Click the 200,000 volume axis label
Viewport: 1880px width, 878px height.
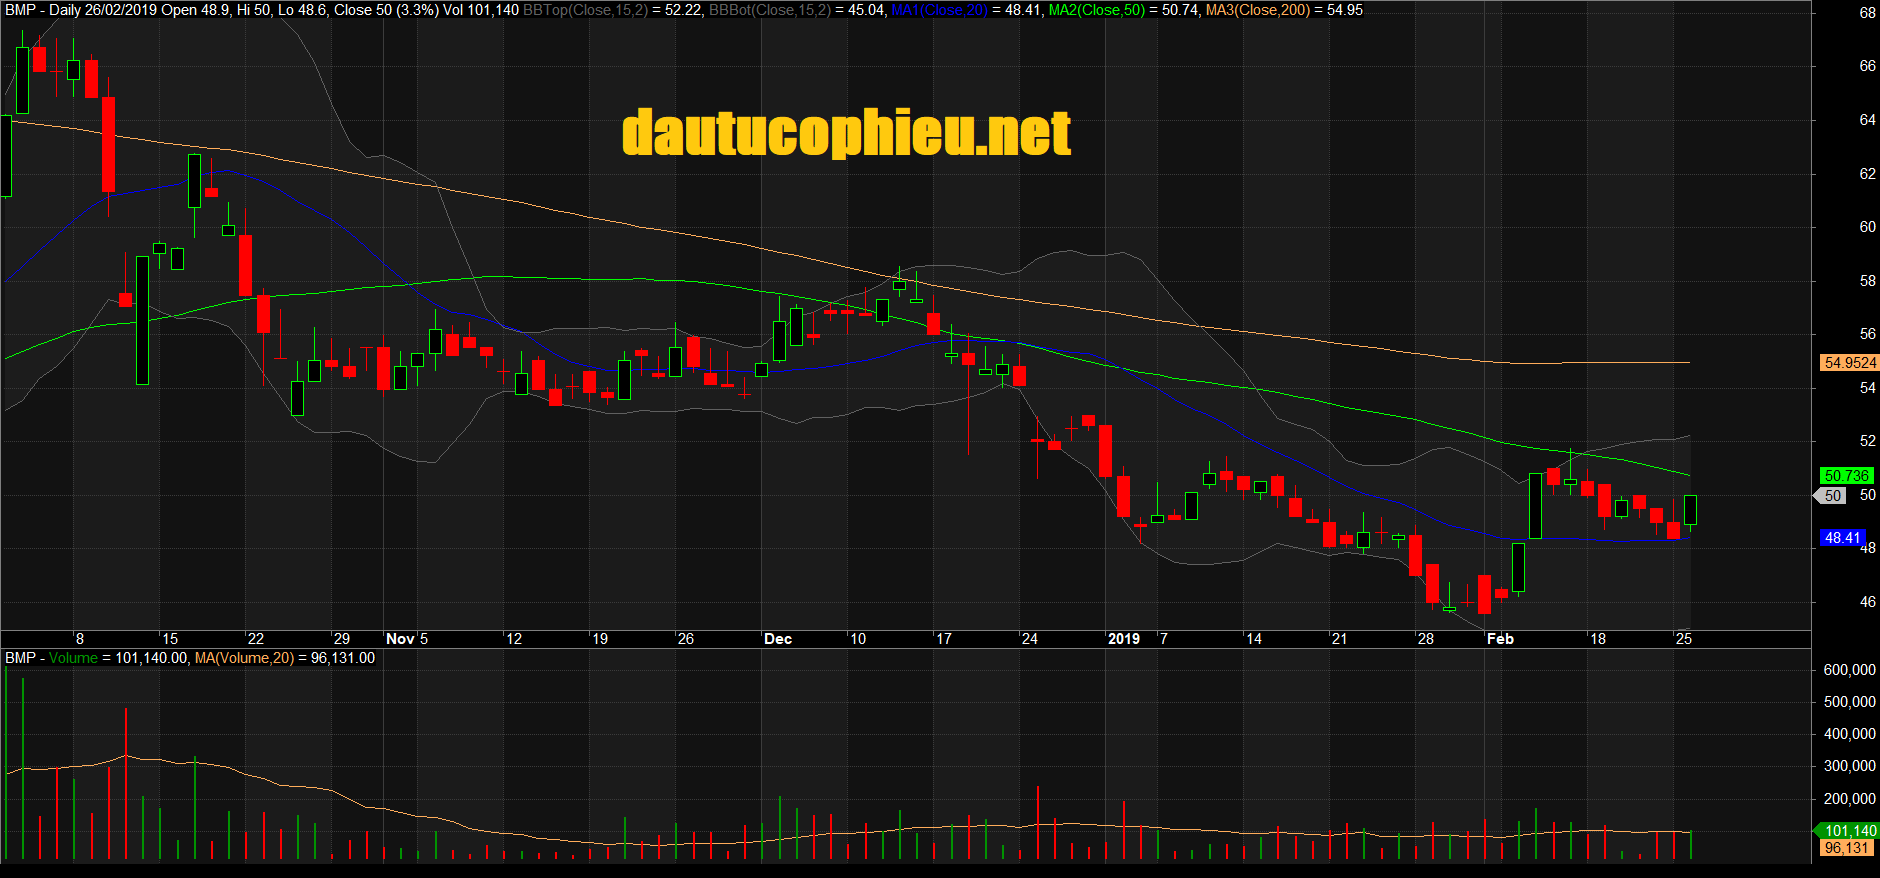[x=1850, y=799]
